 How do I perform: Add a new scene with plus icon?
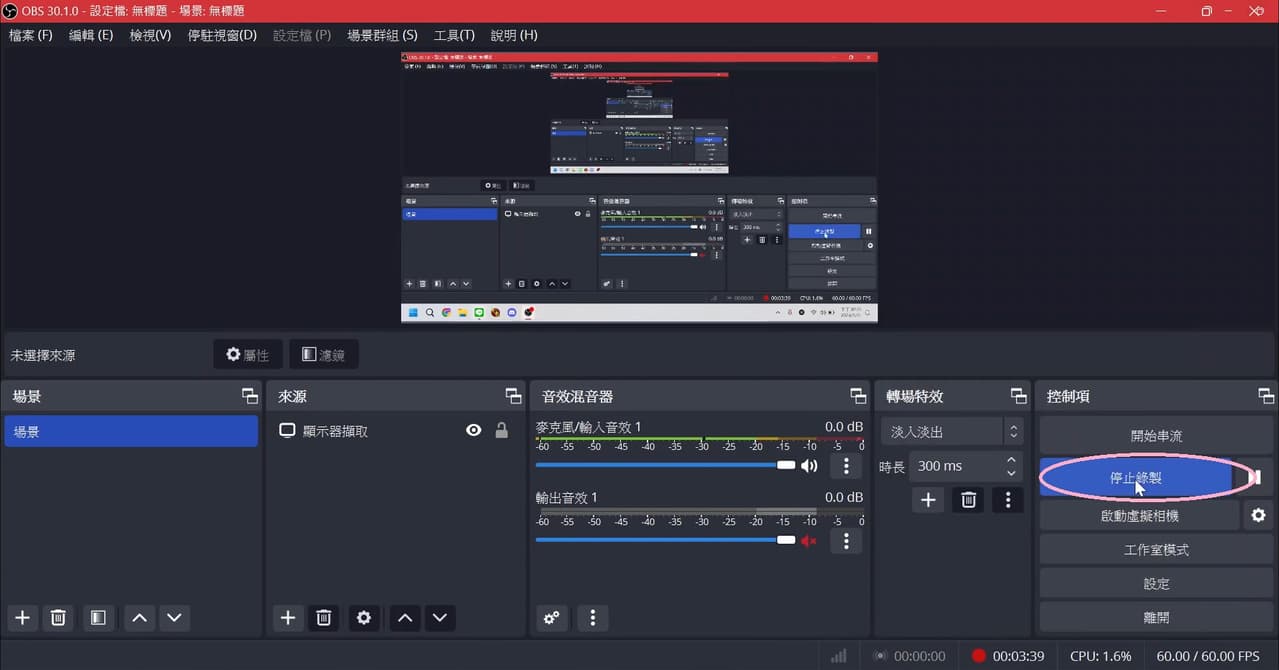(x=23, y=618)
